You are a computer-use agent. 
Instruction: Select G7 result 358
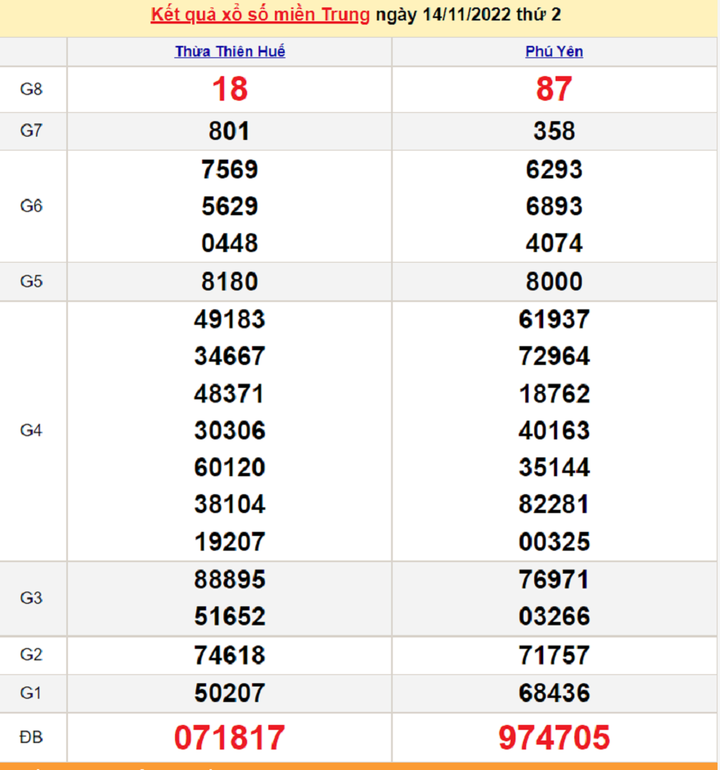click(554, 131)
